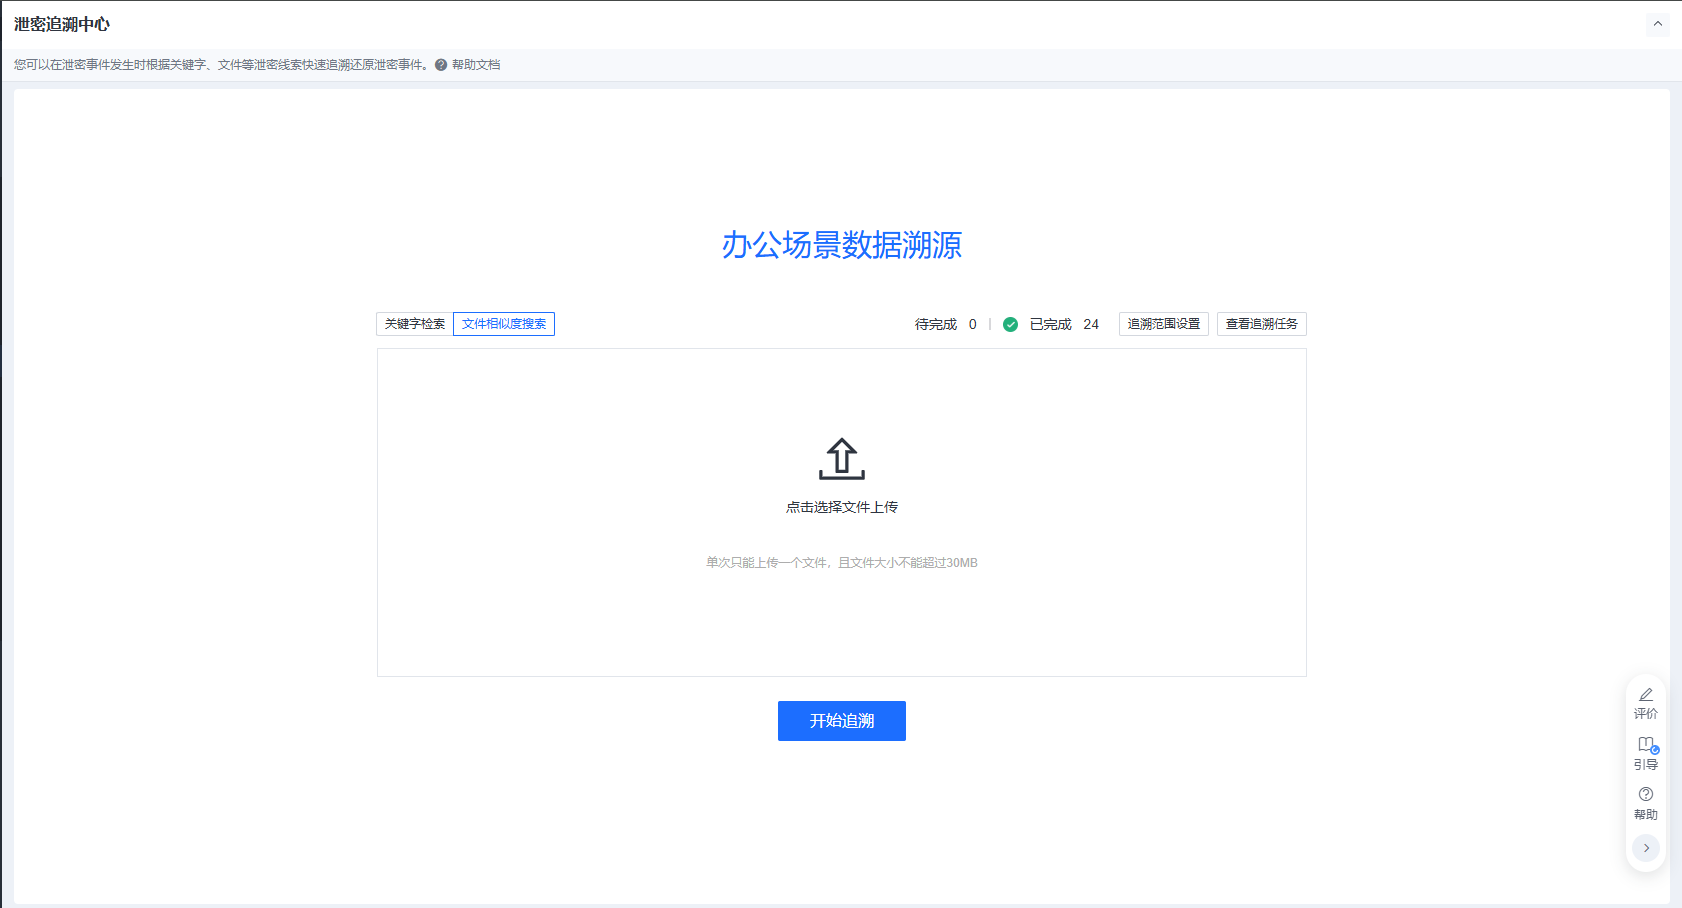Open the 评价 pencil icon in floating sidebar

click(1645, 695)
